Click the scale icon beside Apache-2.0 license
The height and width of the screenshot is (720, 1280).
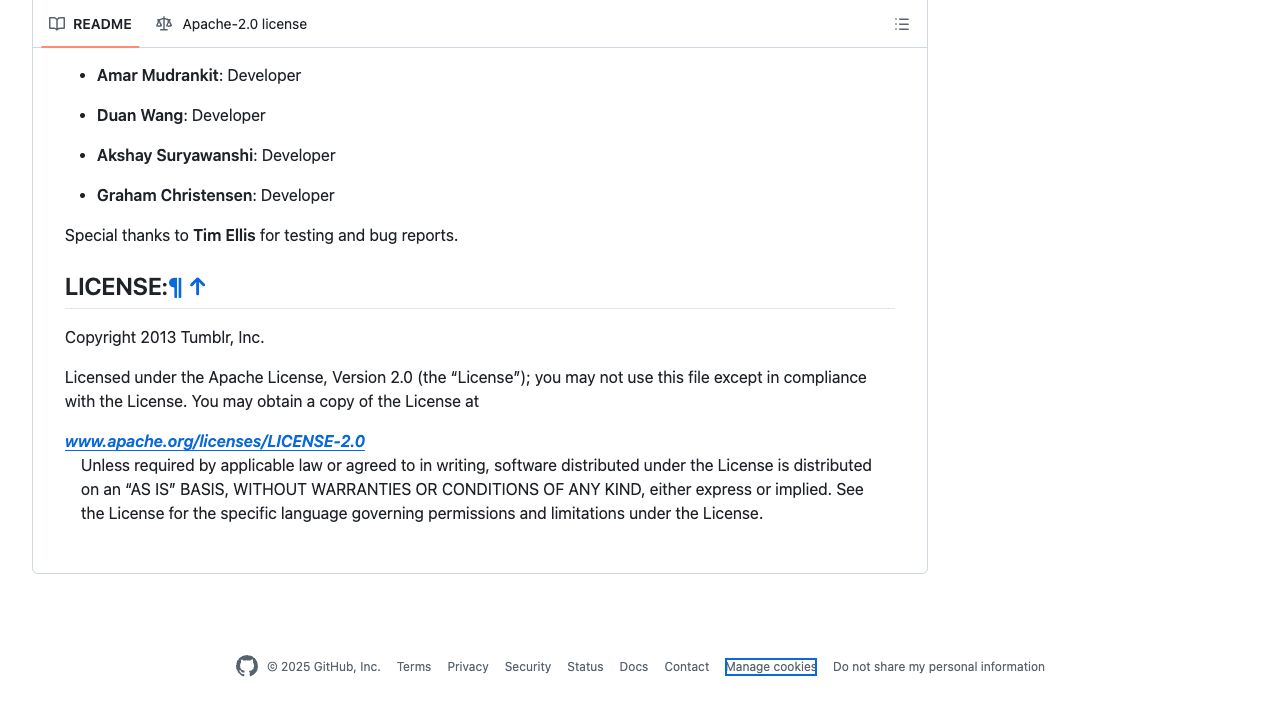point(164,24)
